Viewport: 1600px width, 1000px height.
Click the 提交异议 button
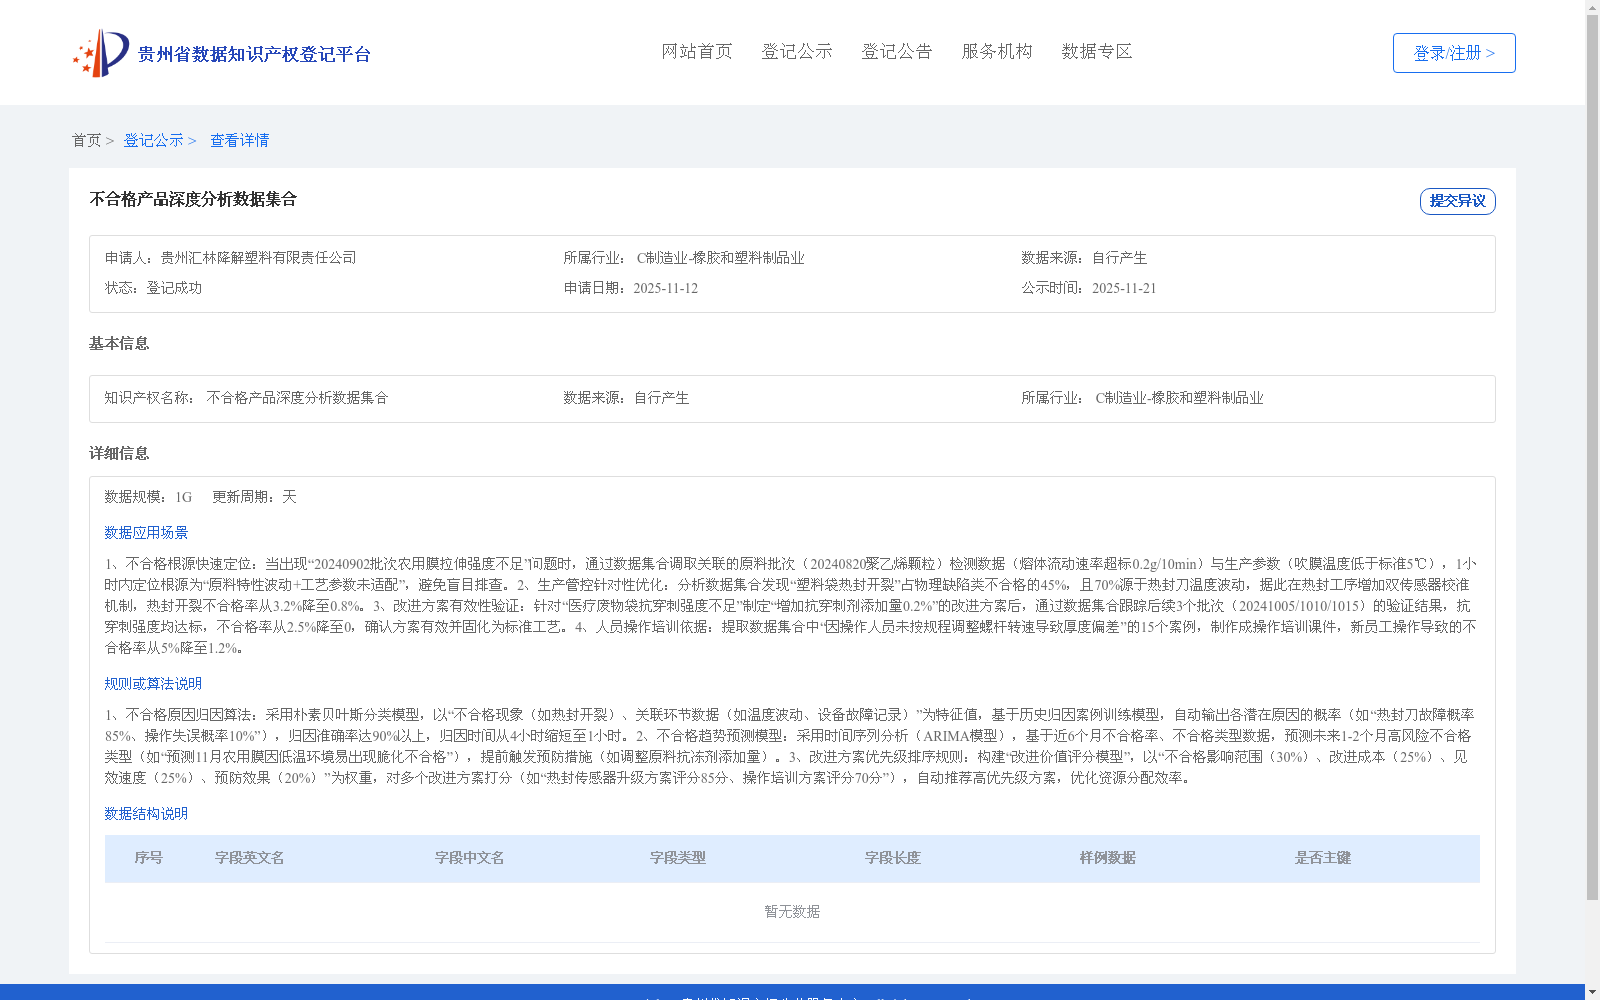[1458, 201]
